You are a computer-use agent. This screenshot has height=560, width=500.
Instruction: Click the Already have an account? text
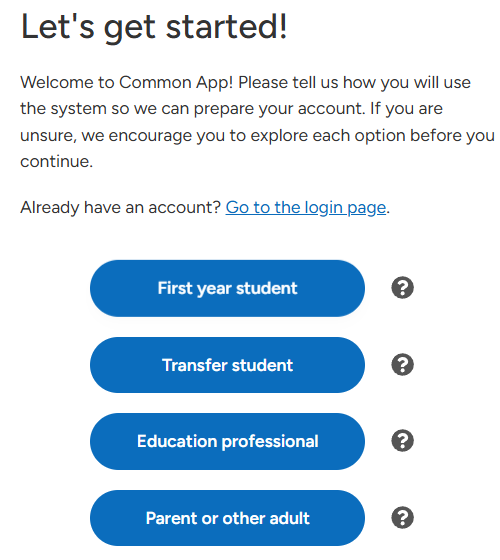pos(121,208)
